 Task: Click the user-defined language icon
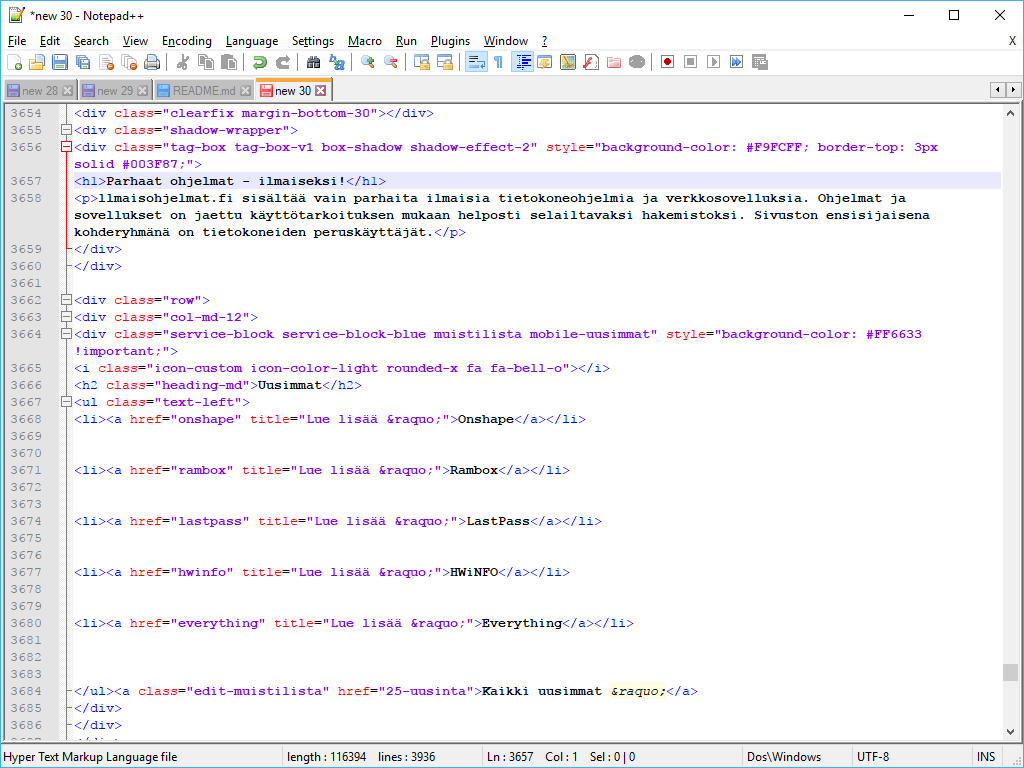(545, 62)
